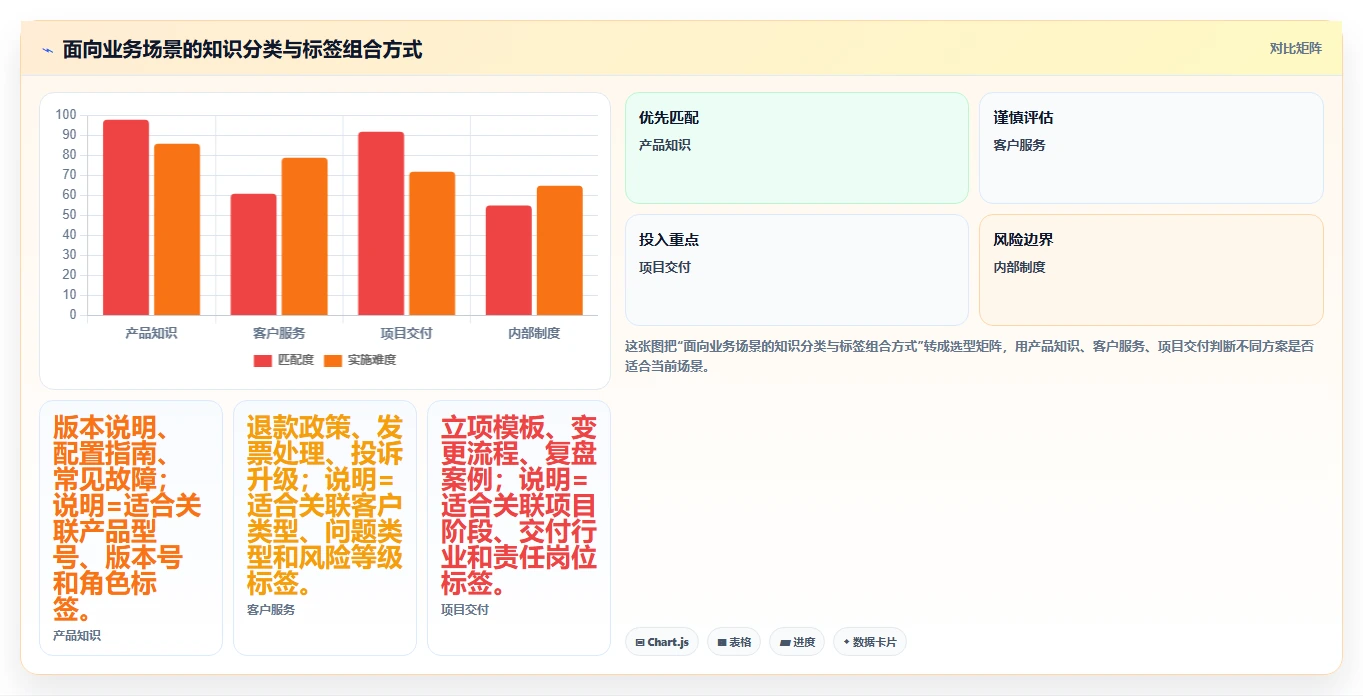This screenshot has width=1363, height=696.
Task: Click the red 项目交付 匹配度 bar
Action: 381,224
